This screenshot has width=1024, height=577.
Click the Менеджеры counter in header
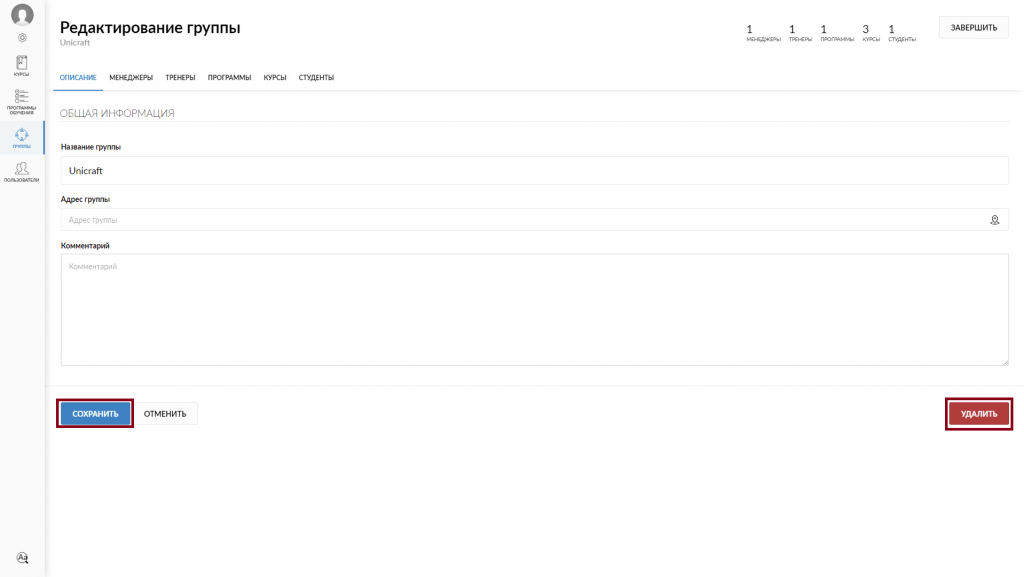(763, 33)
